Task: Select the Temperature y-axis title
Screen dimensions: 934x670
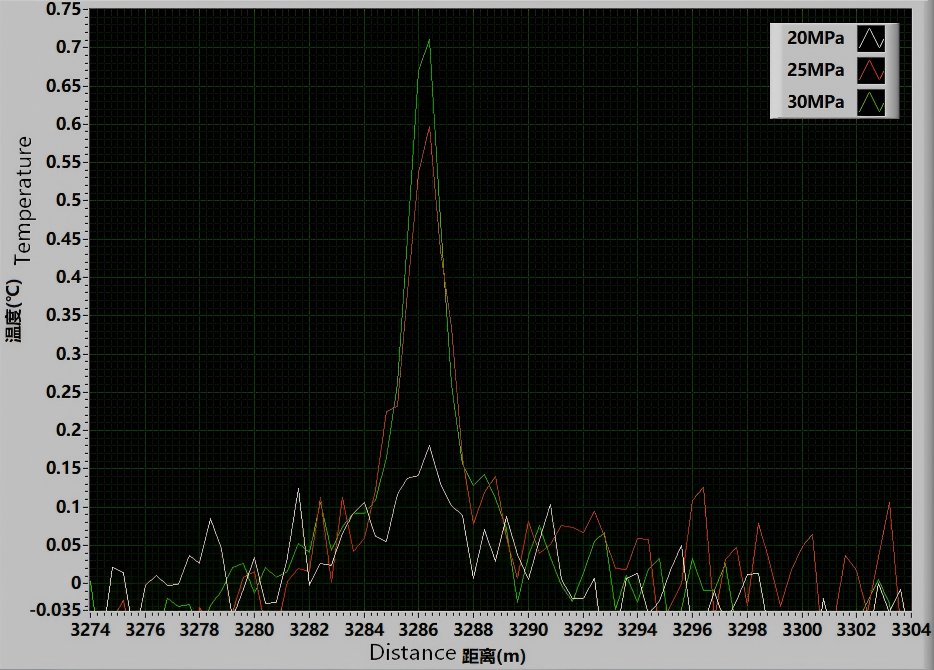Action: pos(26,199)
